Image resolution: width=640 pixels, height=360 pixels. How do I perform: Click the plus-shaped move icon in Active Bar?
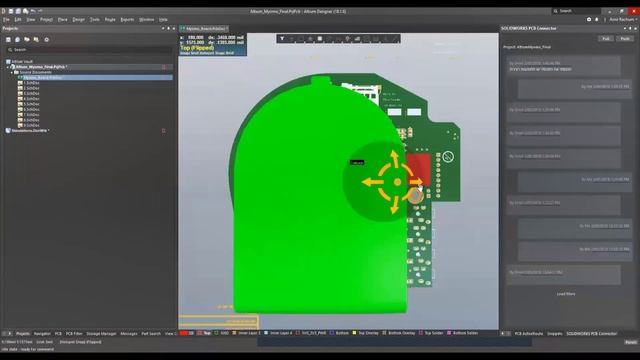(x=291, y=39)
